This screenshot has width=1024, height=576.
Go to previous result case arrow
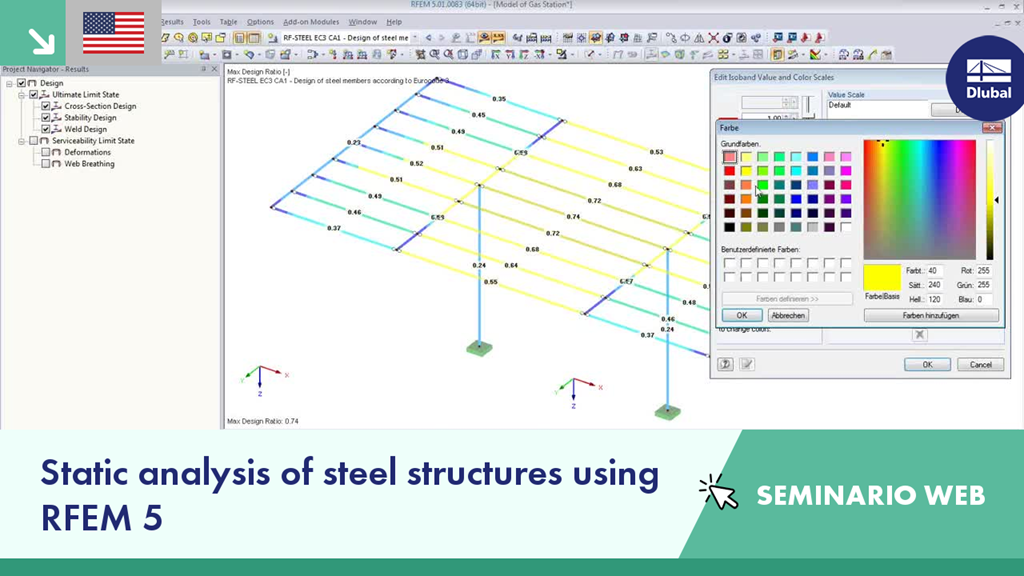pos(428,38)
